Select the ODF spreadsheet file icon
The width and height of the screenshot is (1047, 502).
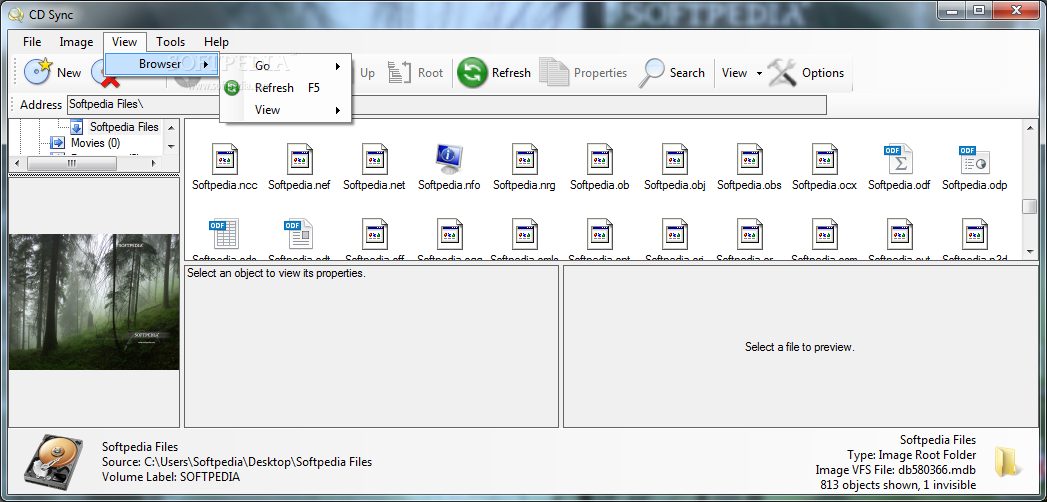(224, 234)
